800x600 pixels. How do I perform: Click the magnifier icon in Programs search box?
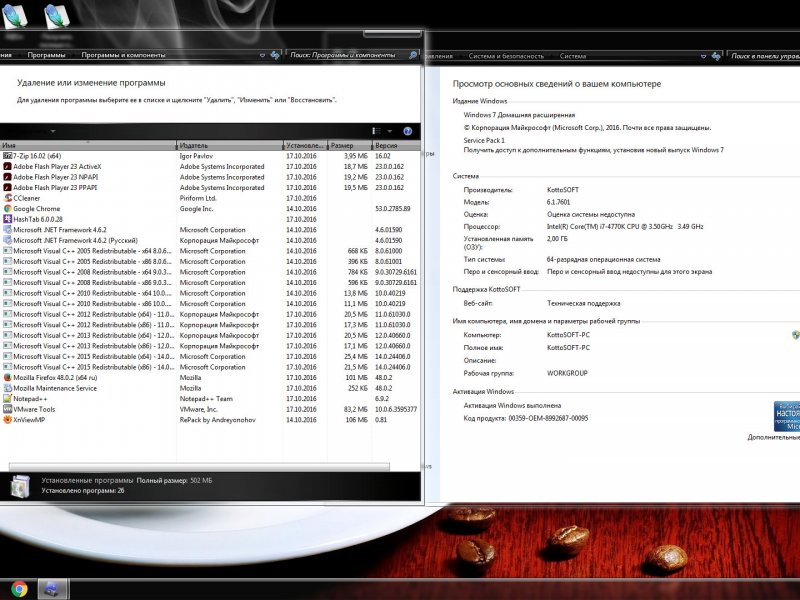pos(413,55)
